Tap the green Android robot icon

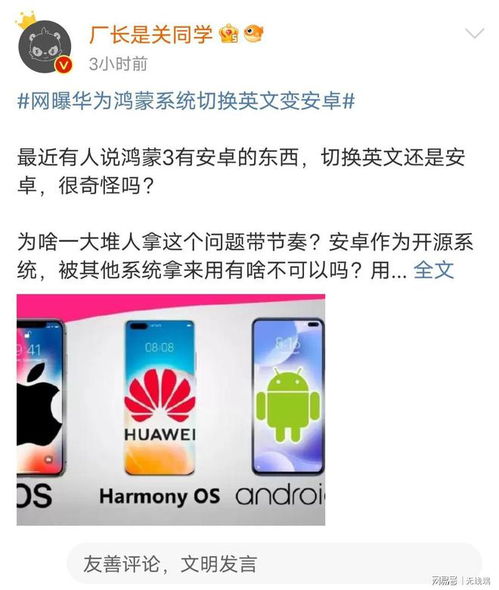(288, 405)
